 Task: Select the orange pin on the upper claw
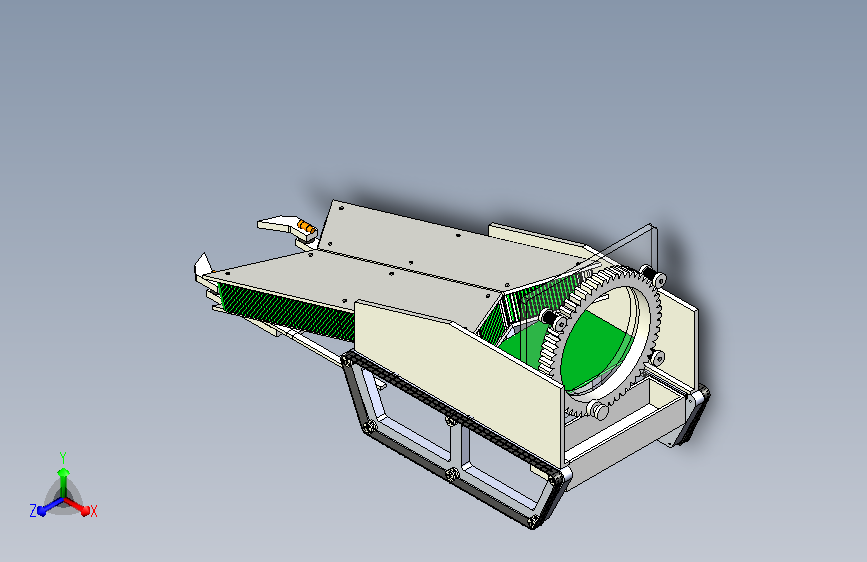coord(306,226)
